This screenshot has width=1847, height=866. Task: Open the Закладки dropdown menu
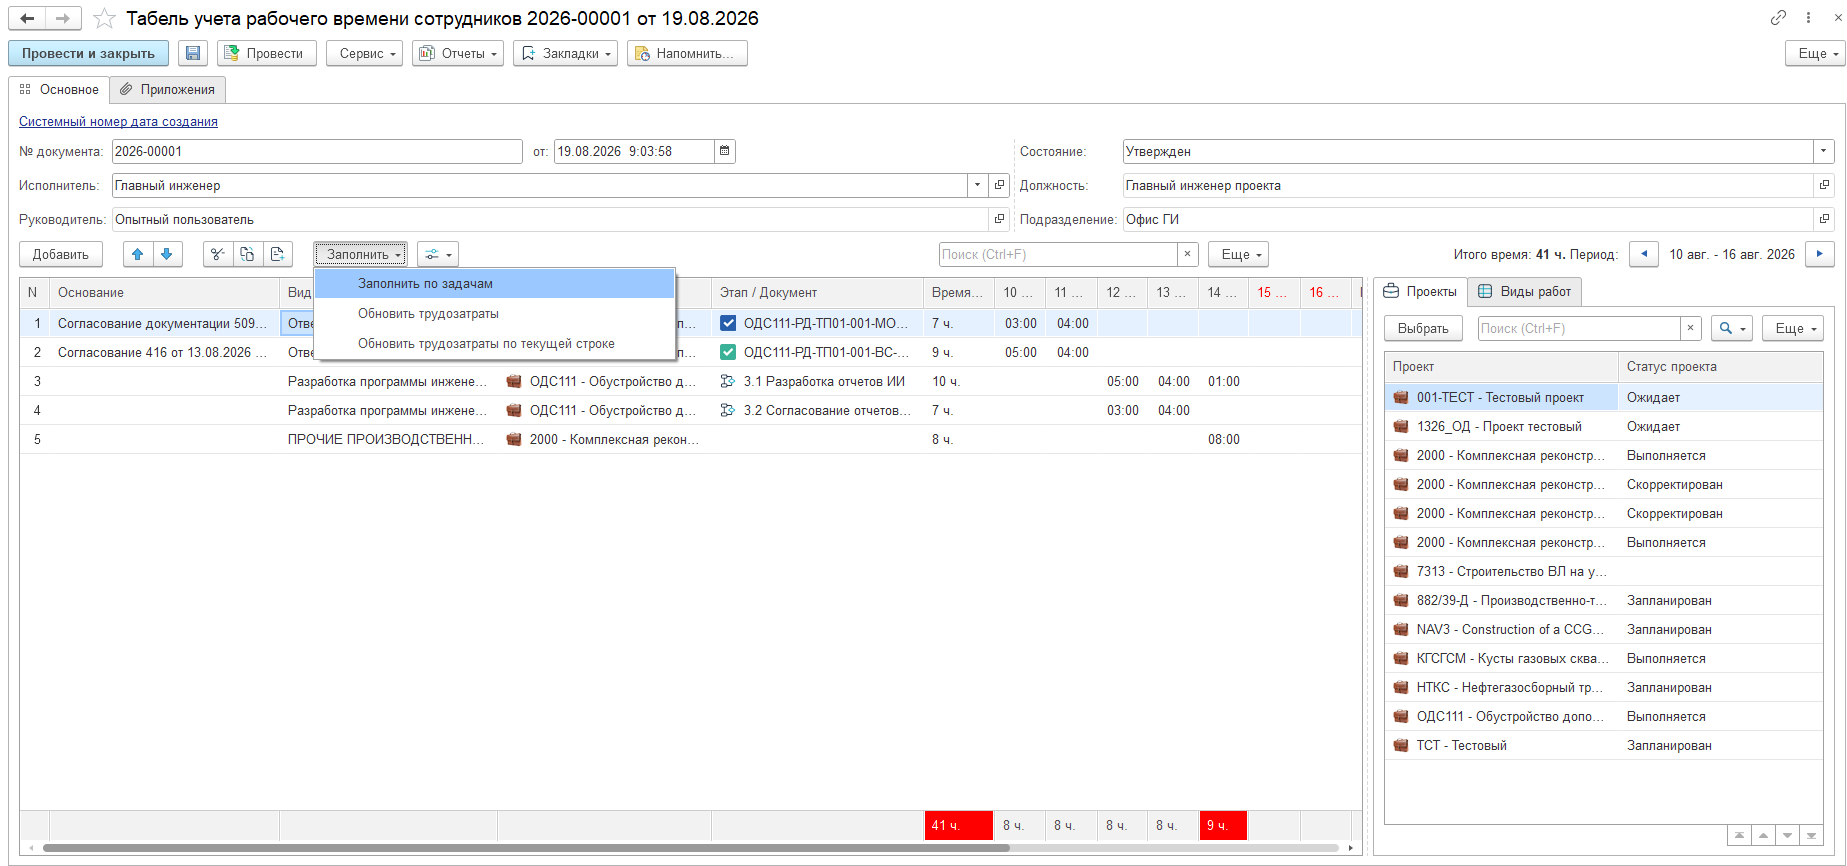click(x=566, y=53)
